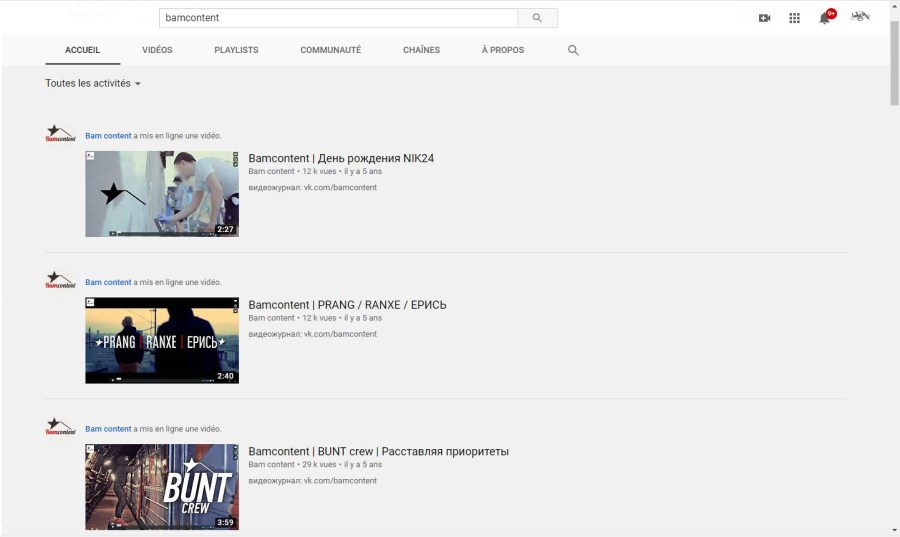Click Bam content avatar beside BUNT crew post
The height and width of the screenshot is (537, 900).
(60, 428)
